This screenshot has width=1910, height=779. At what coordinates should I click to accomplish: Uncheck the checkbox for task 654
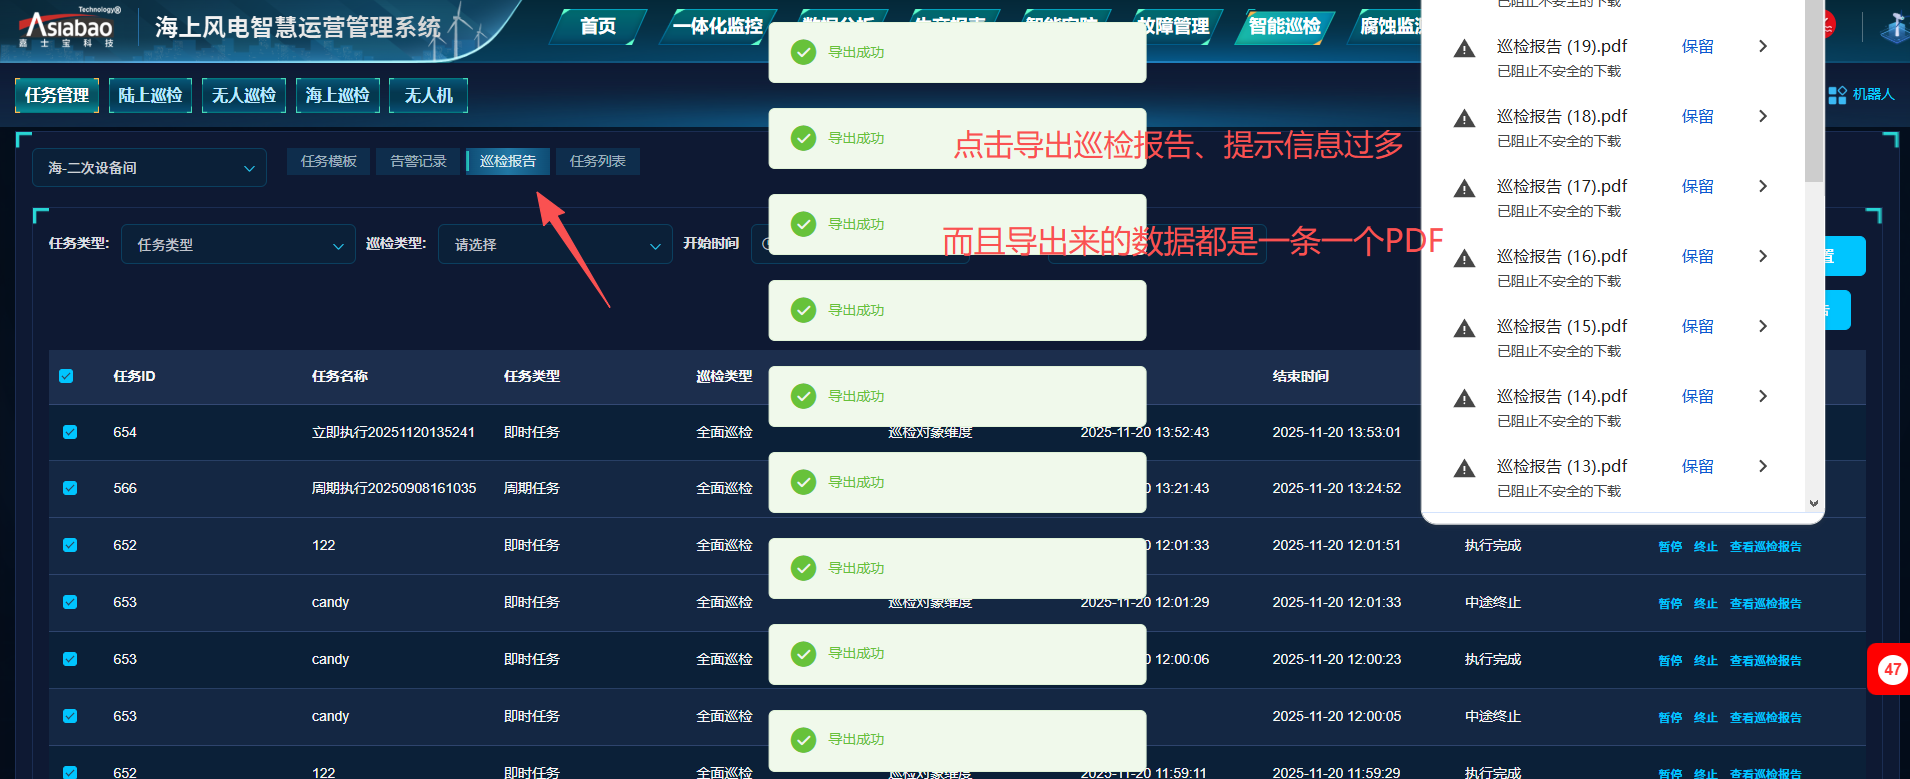(x=70, y=432)
